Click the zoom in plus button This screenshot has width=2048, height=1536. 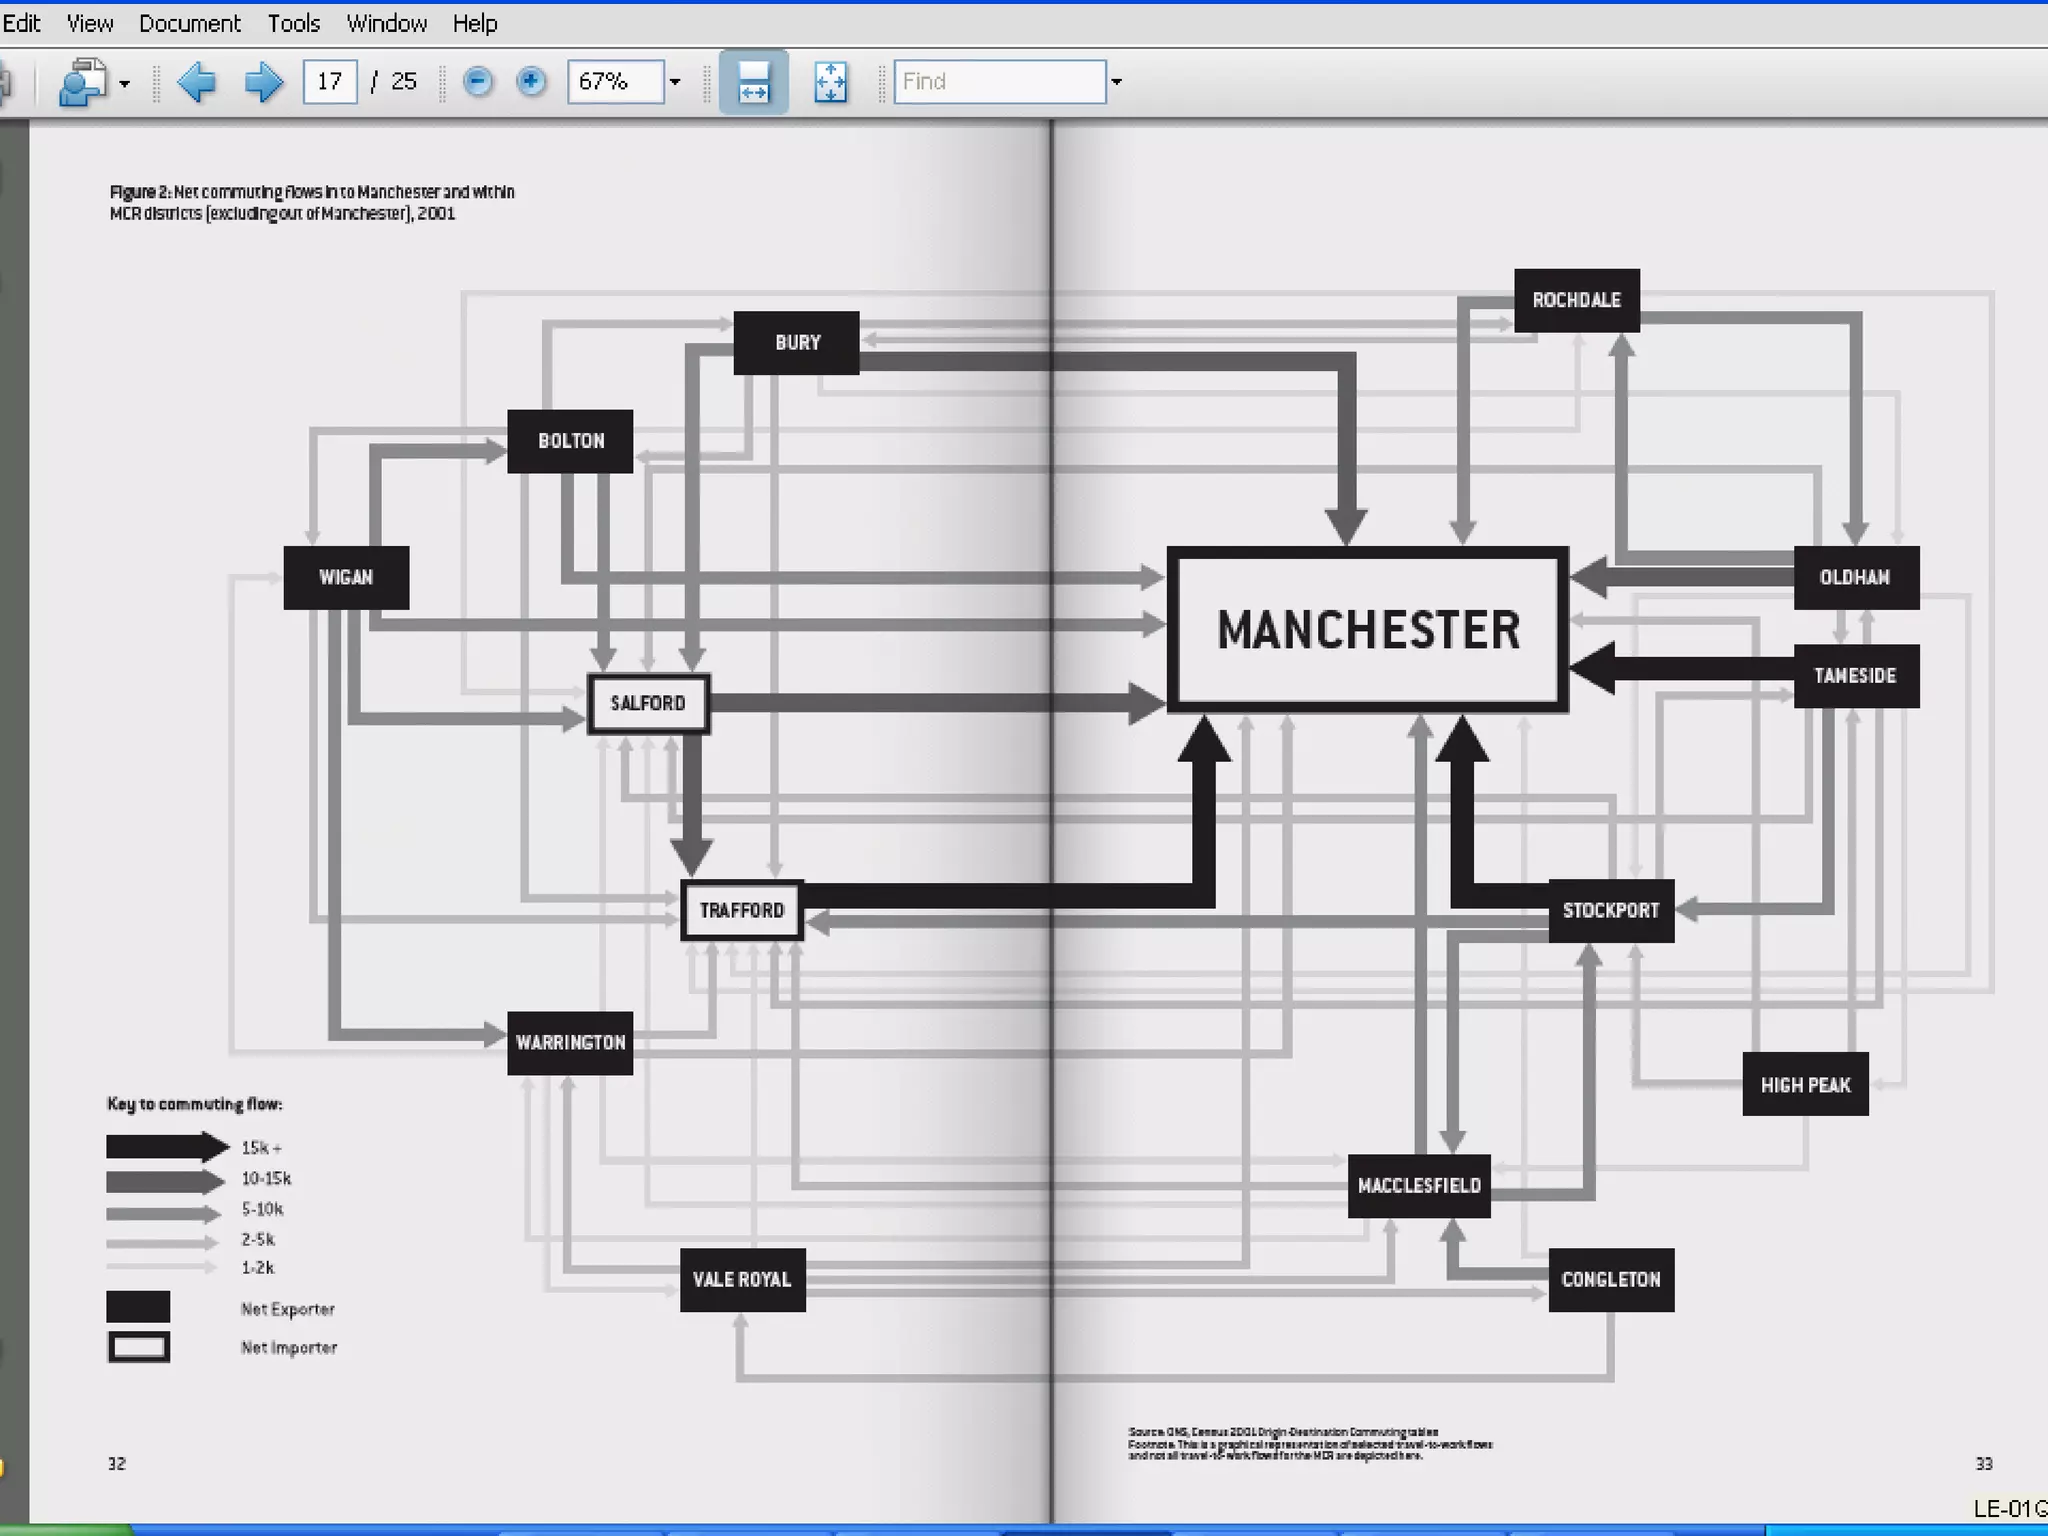(531, 82)
